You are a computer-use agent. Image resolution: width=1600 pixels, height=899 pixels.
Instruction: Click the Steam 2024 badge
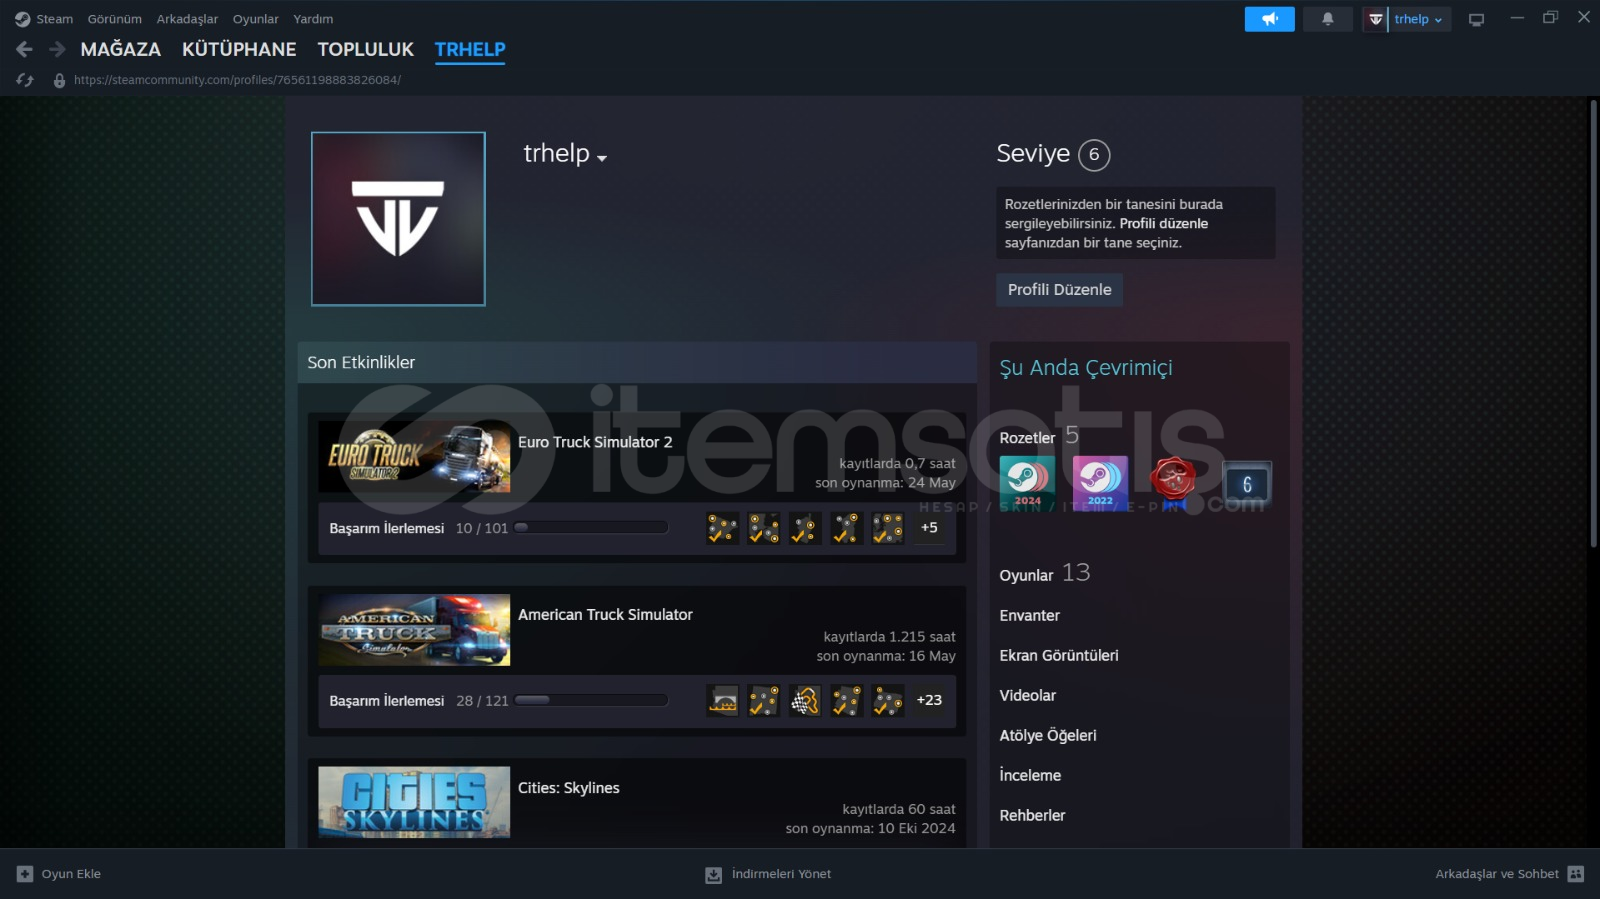(1027, 483)
